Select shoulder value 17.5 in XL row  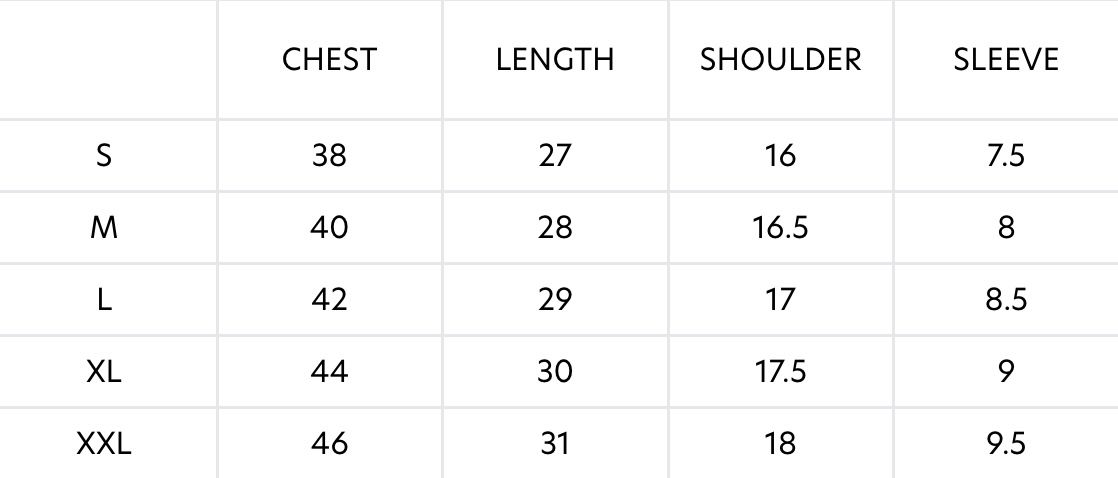780,372
